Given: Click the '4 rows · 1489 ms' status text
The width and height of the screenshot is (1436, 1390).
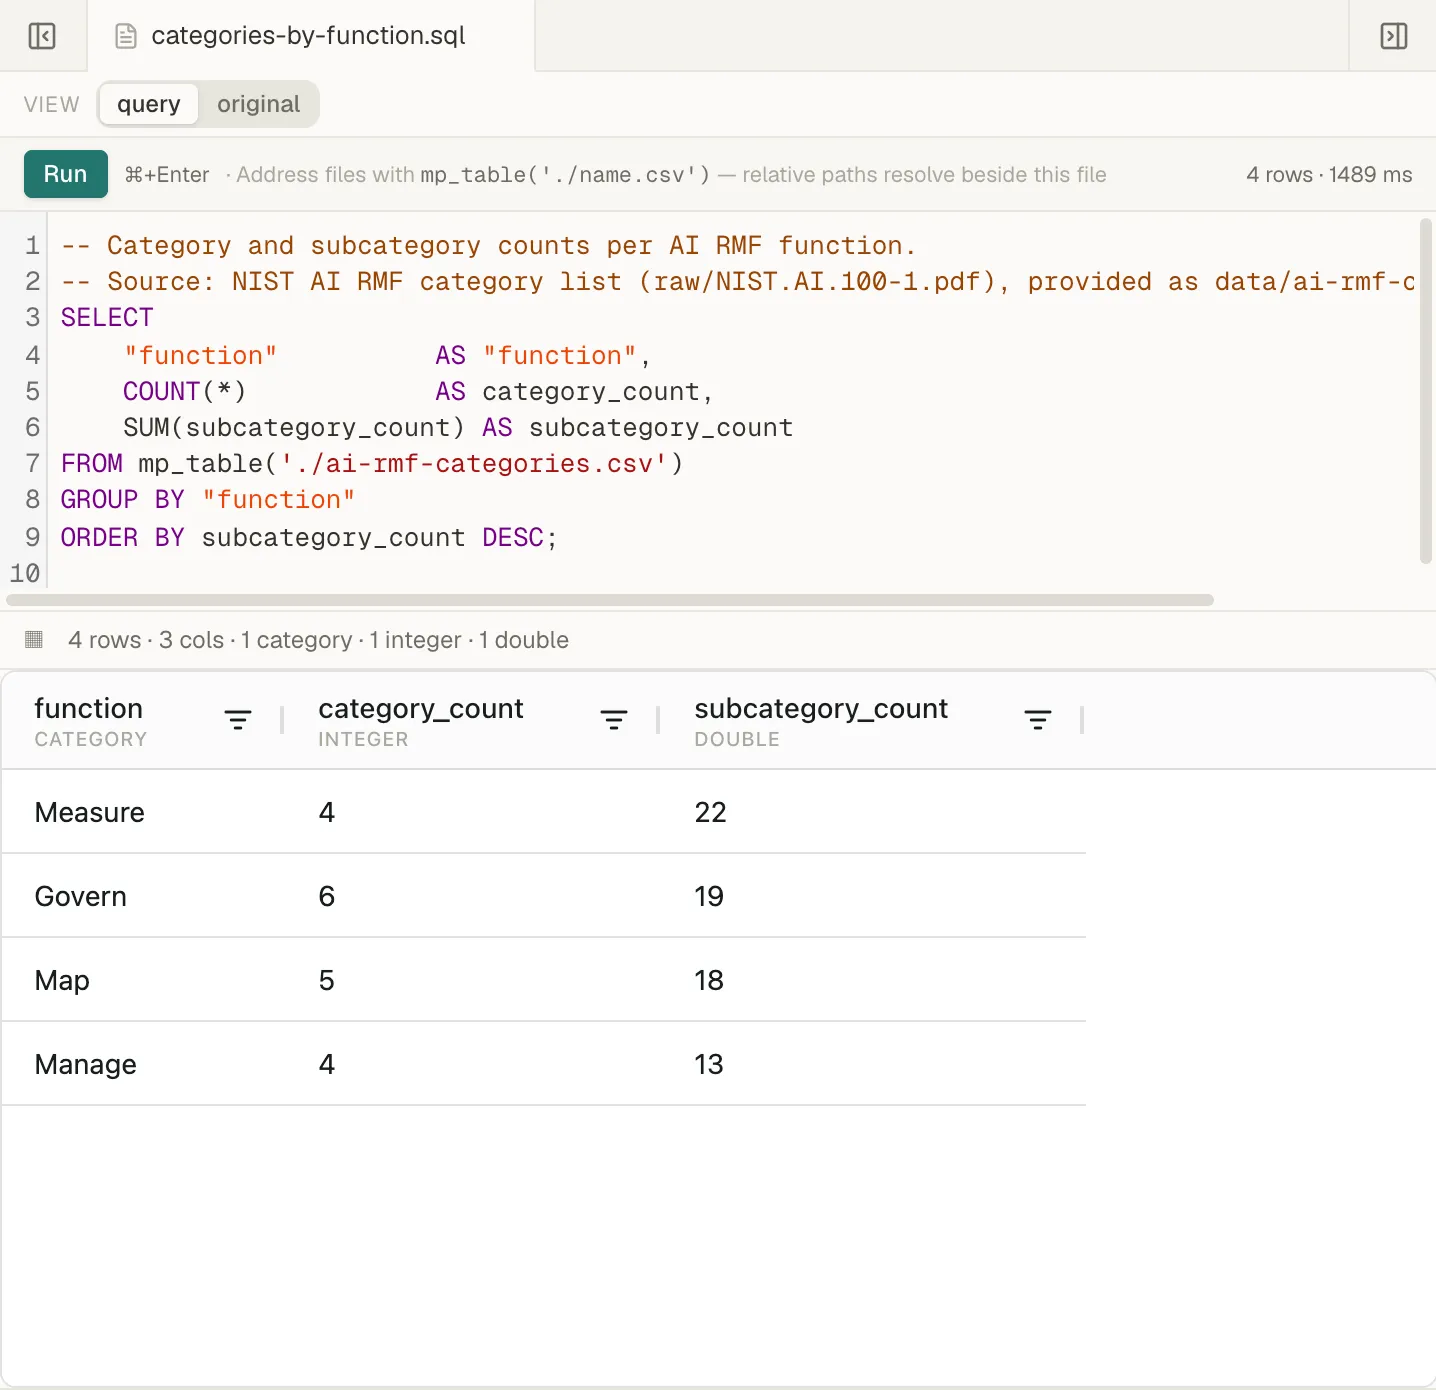Looking at the screenshot, I should (x=1329, y=174).
